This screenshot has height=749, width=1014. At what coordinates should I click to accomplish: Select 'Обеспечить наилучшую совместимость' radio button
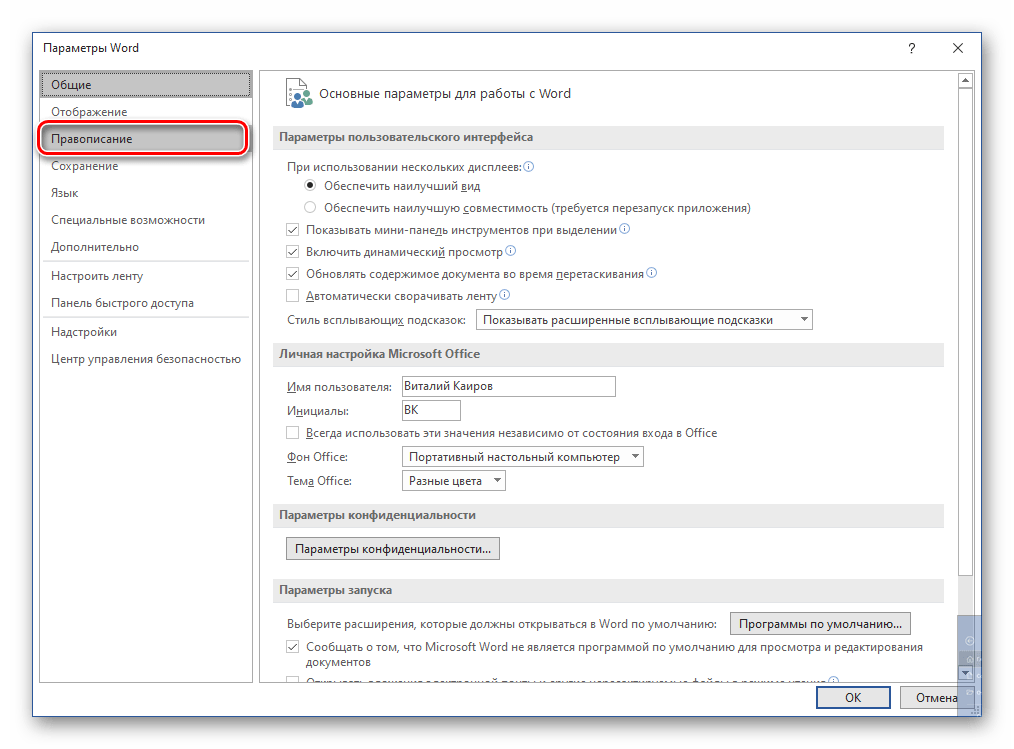click(x=310, y=208)
